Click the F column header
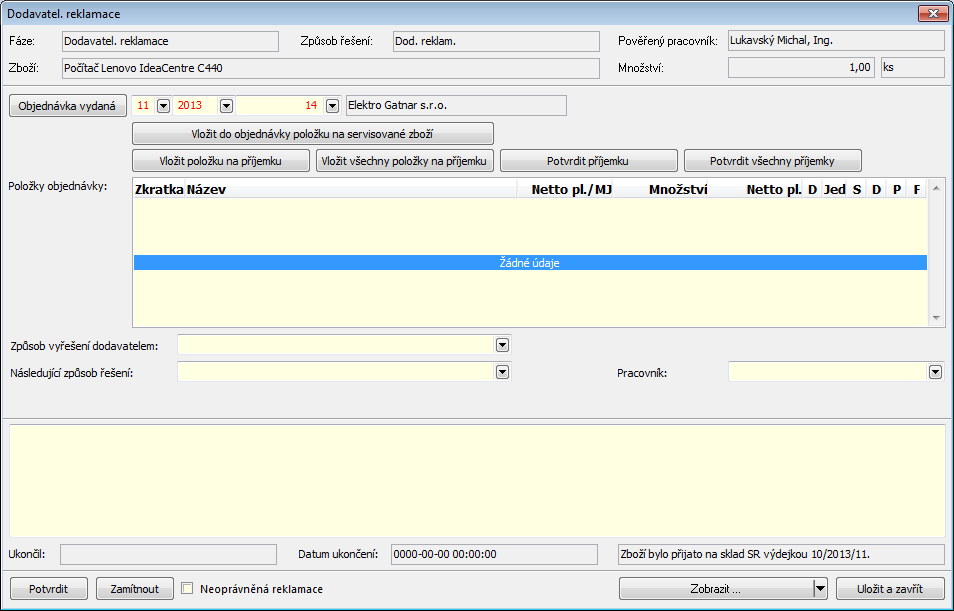Image resolution: width=954 pixels, height=611 pixels. click(916, 189)
